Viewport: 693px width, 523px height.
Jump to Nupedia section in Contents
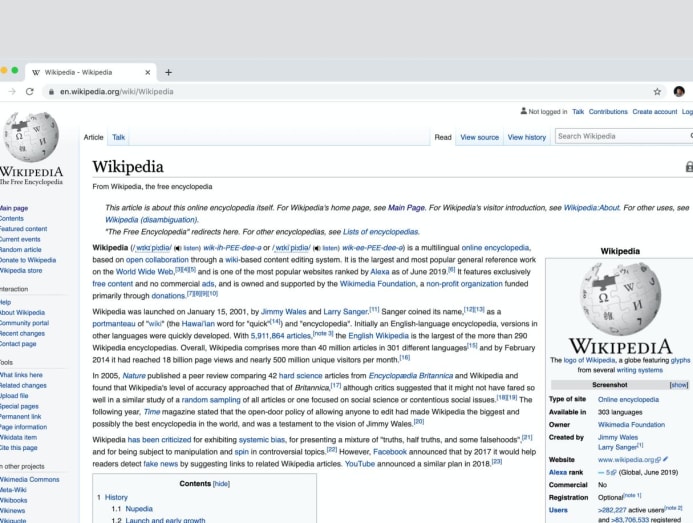coord(139,509)
